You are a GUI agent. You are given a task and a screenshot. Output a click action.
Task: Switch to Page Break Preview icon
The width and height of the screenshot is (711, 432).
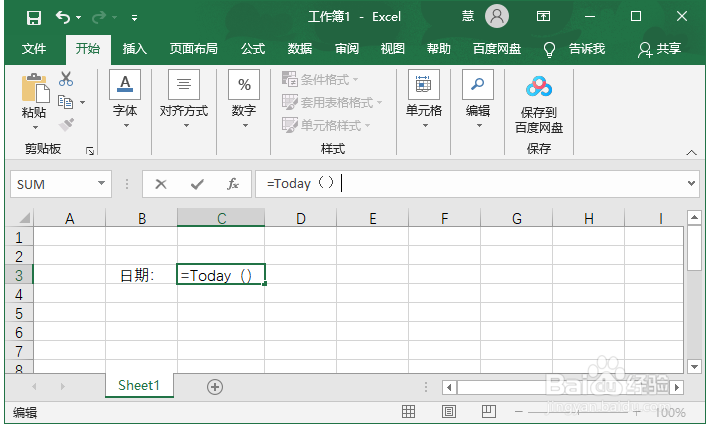(489, 412)
